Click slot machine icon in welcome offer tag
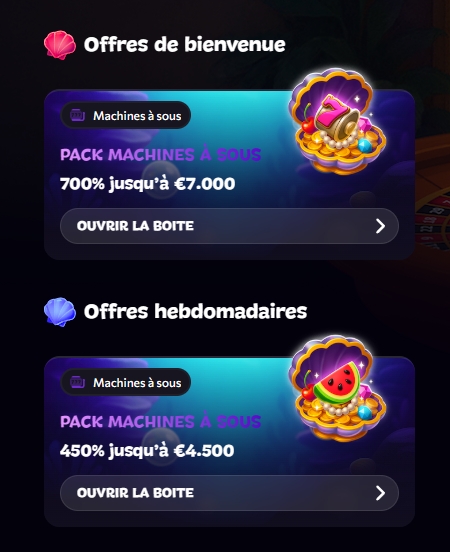450x552 pixels. click(78, 115)
